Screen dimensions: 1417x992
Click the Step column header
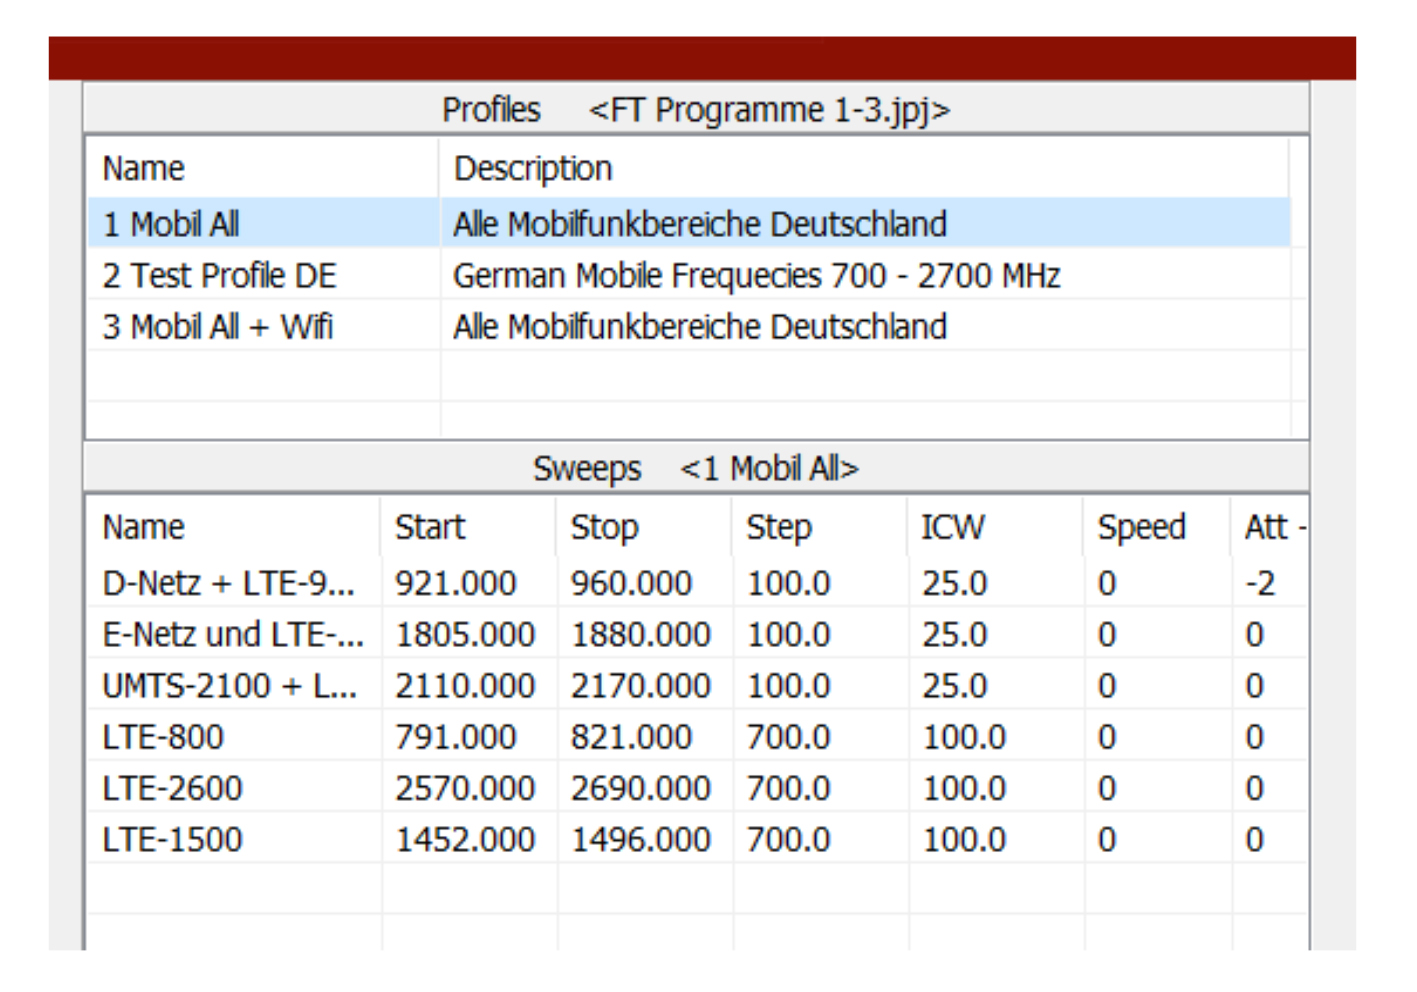(x=779, y=527)
